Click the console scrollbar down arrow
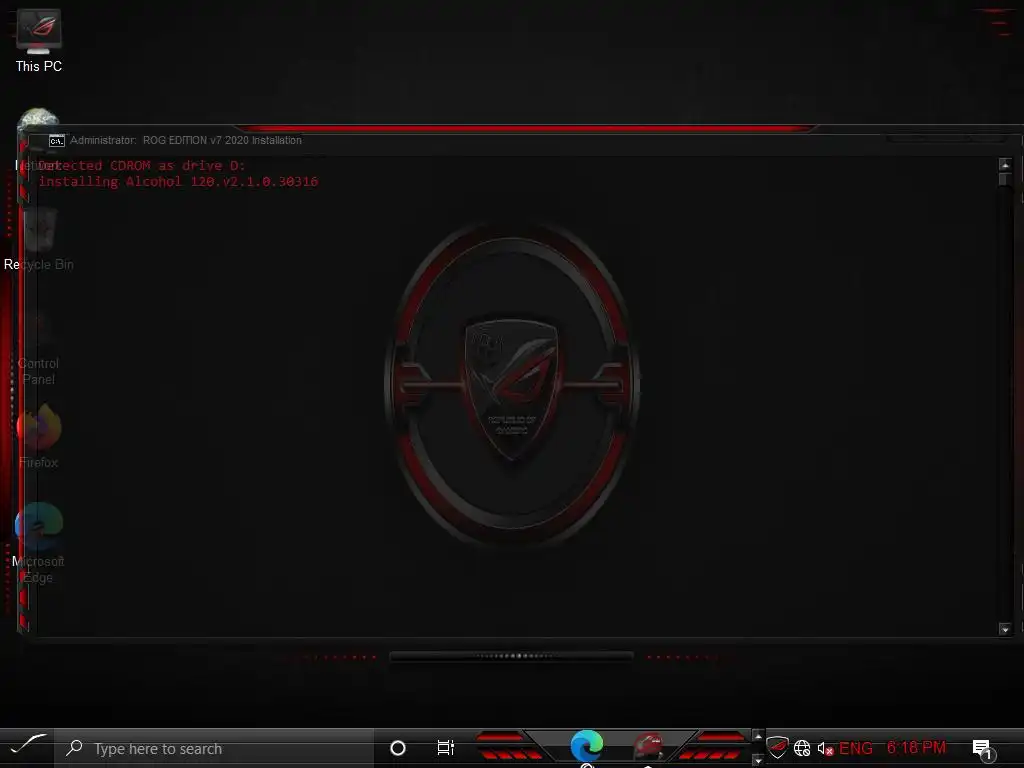The width and height of the screenshot is (1024, 768). (x=1005, y=629)
